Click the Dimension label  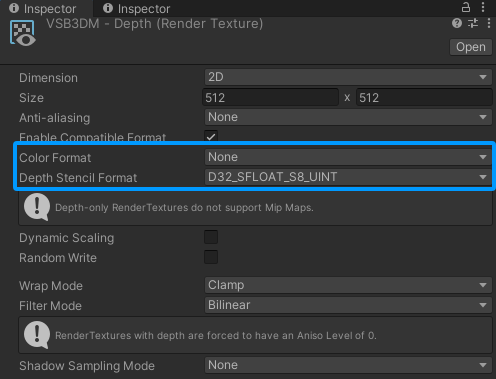coord(48,78)
